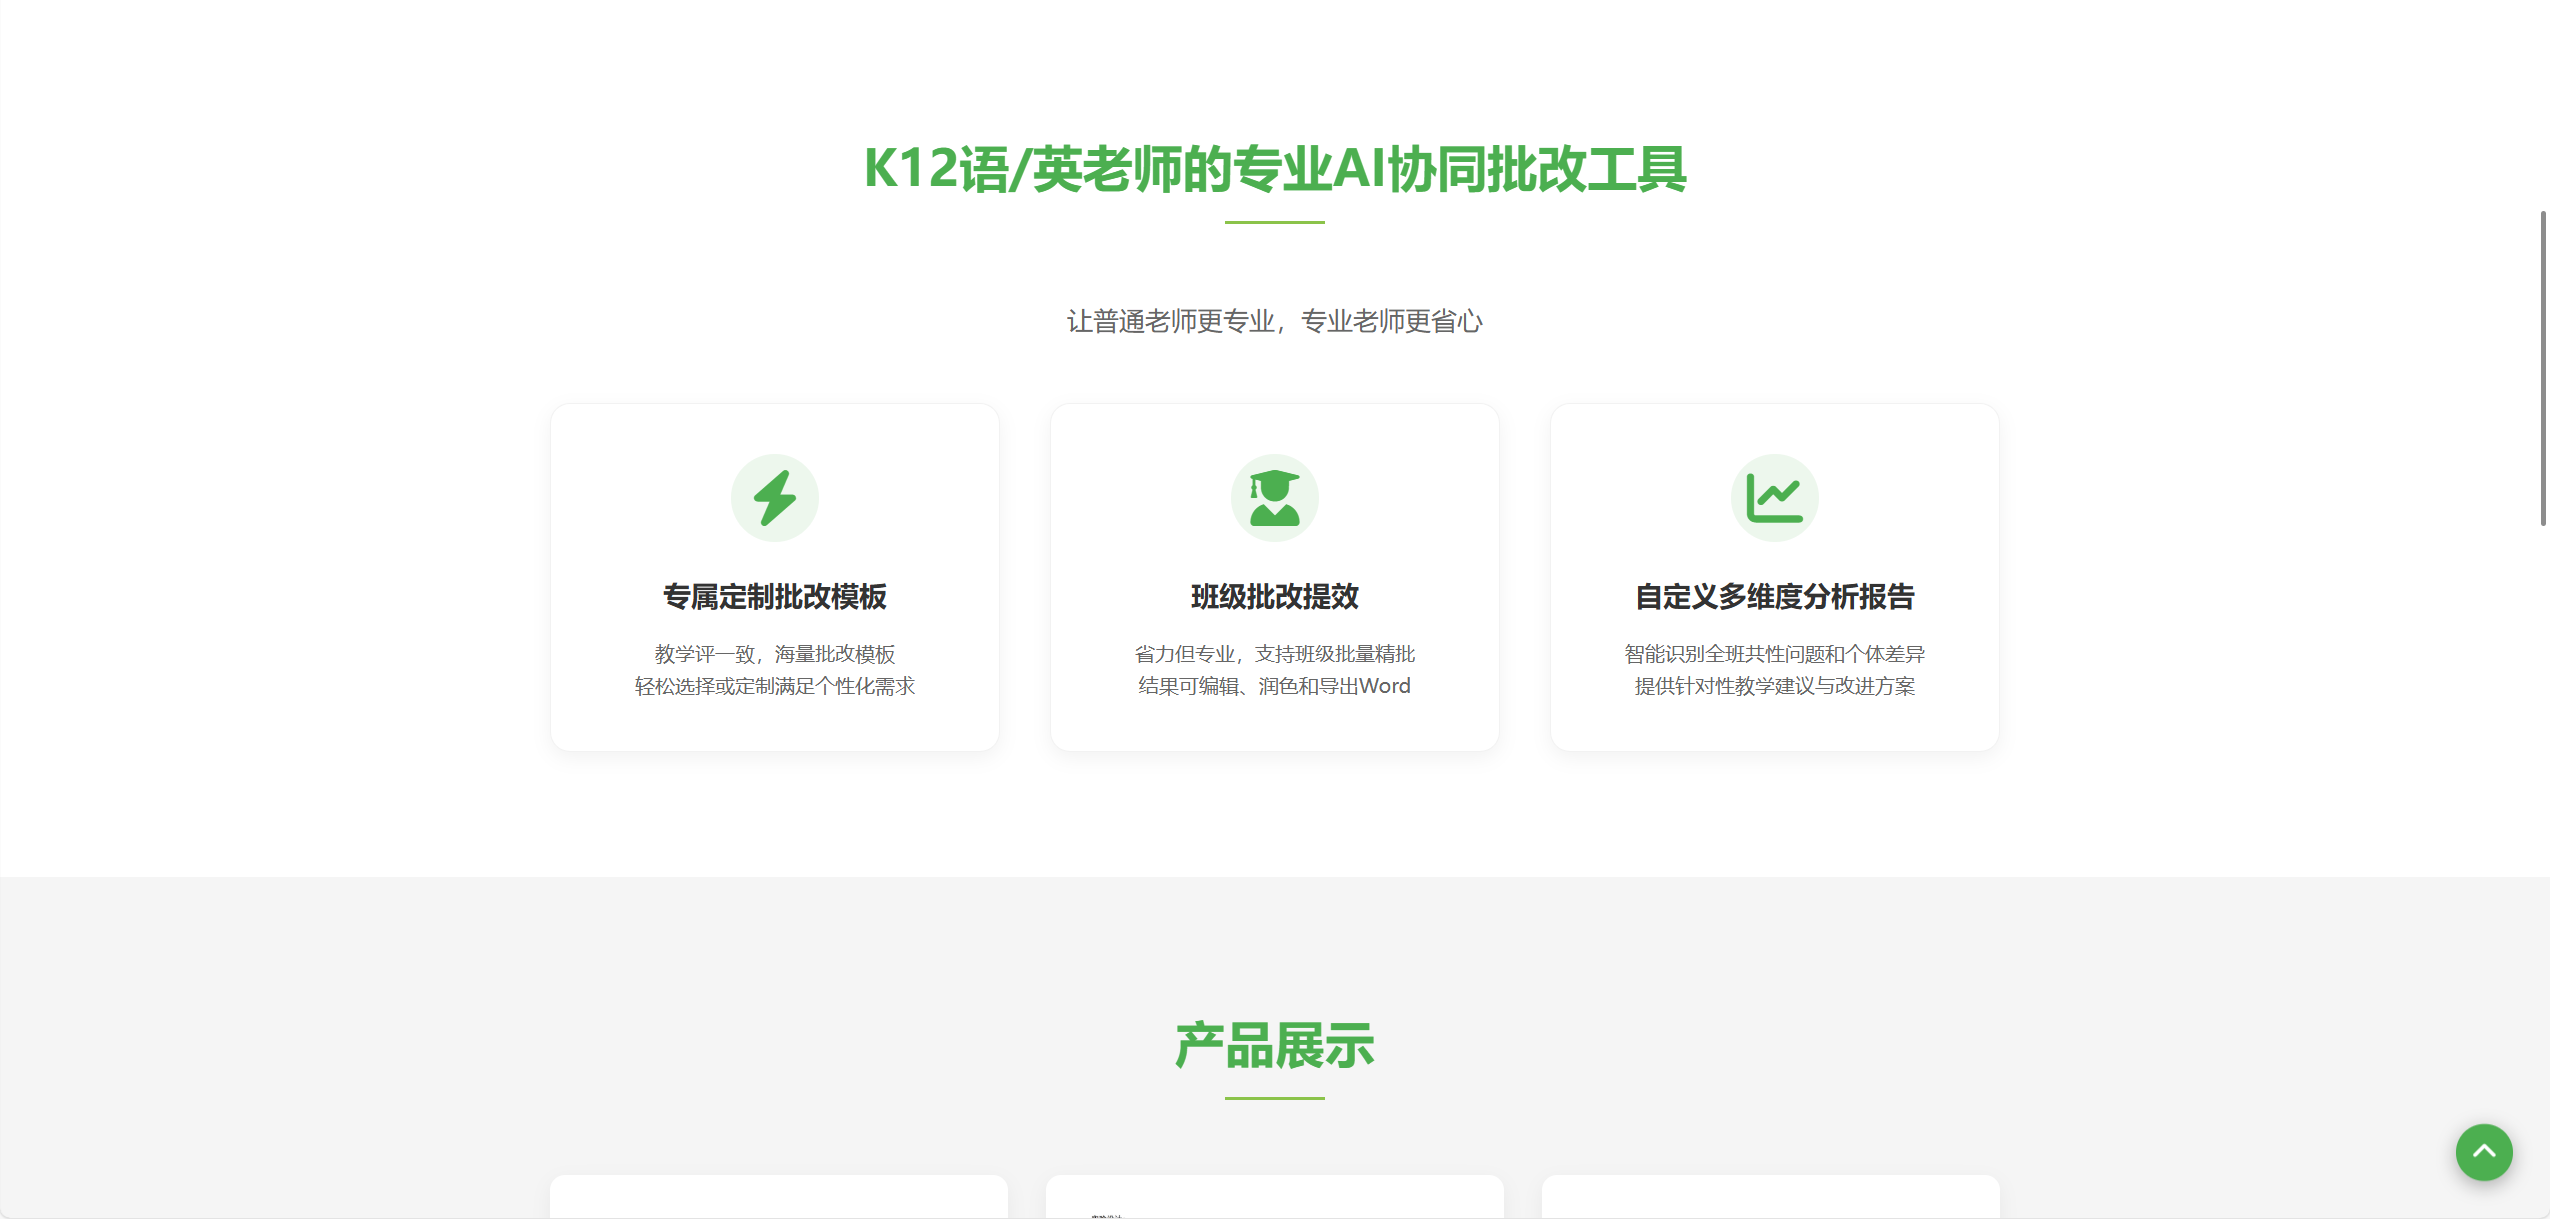The width and height of the screenshot is (2550, 1219).
Task: Select the 专属定制批改模板 card title
Action: click(775, 596)
